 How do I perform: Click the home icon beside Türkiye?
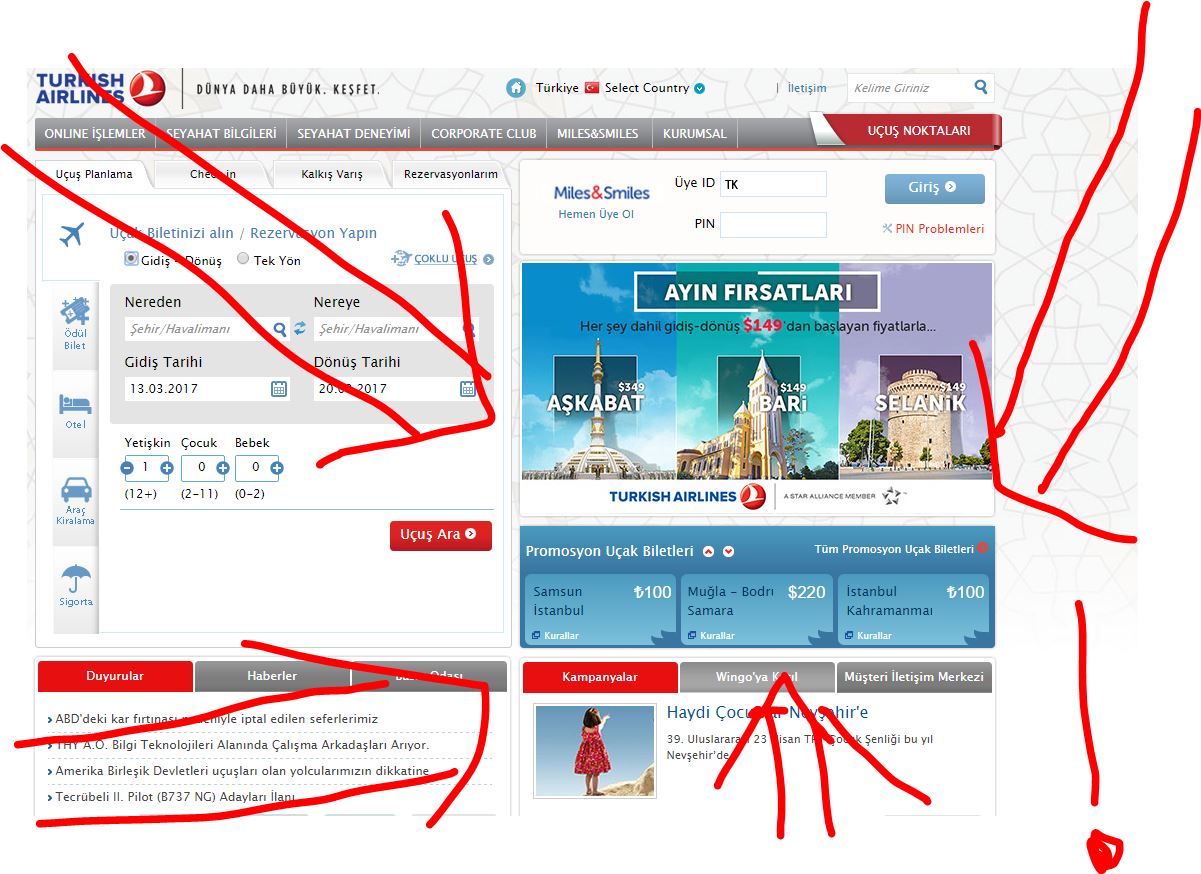[x=516, y=88]
